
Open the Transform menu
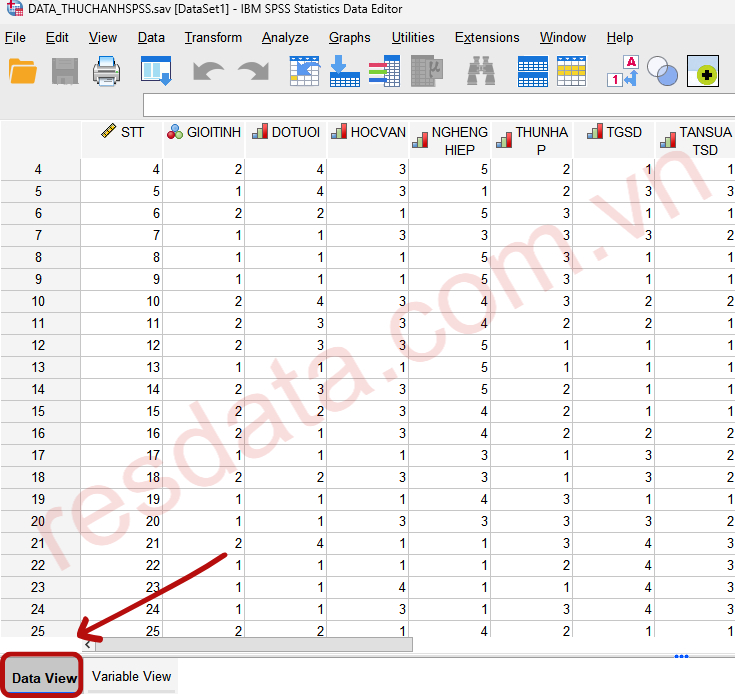(213, 38)
